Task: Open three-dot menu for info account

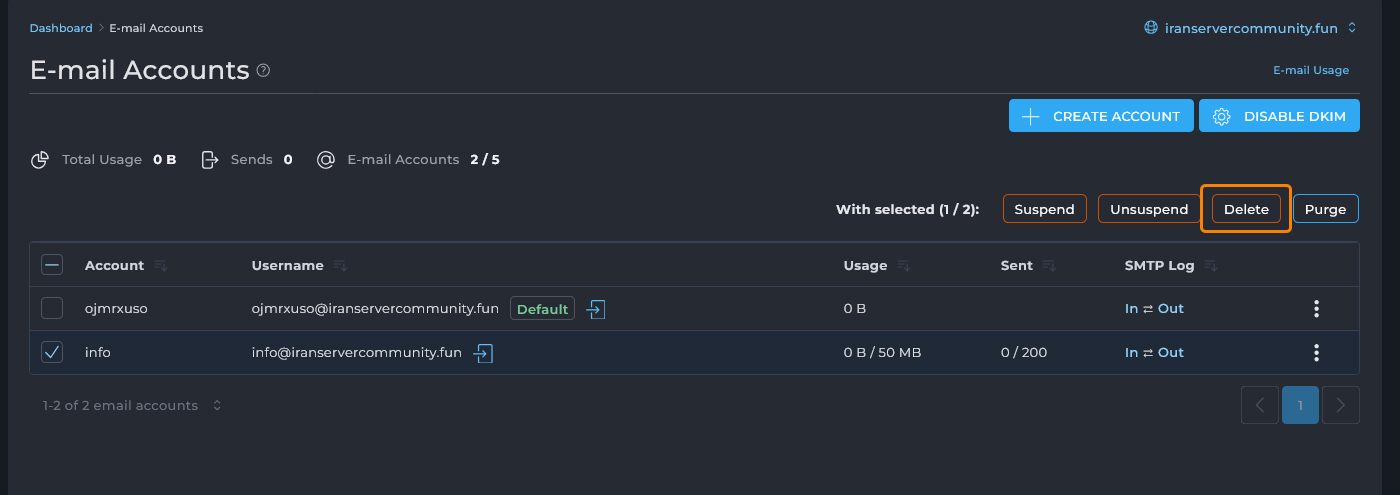Action: point(1316,353)
